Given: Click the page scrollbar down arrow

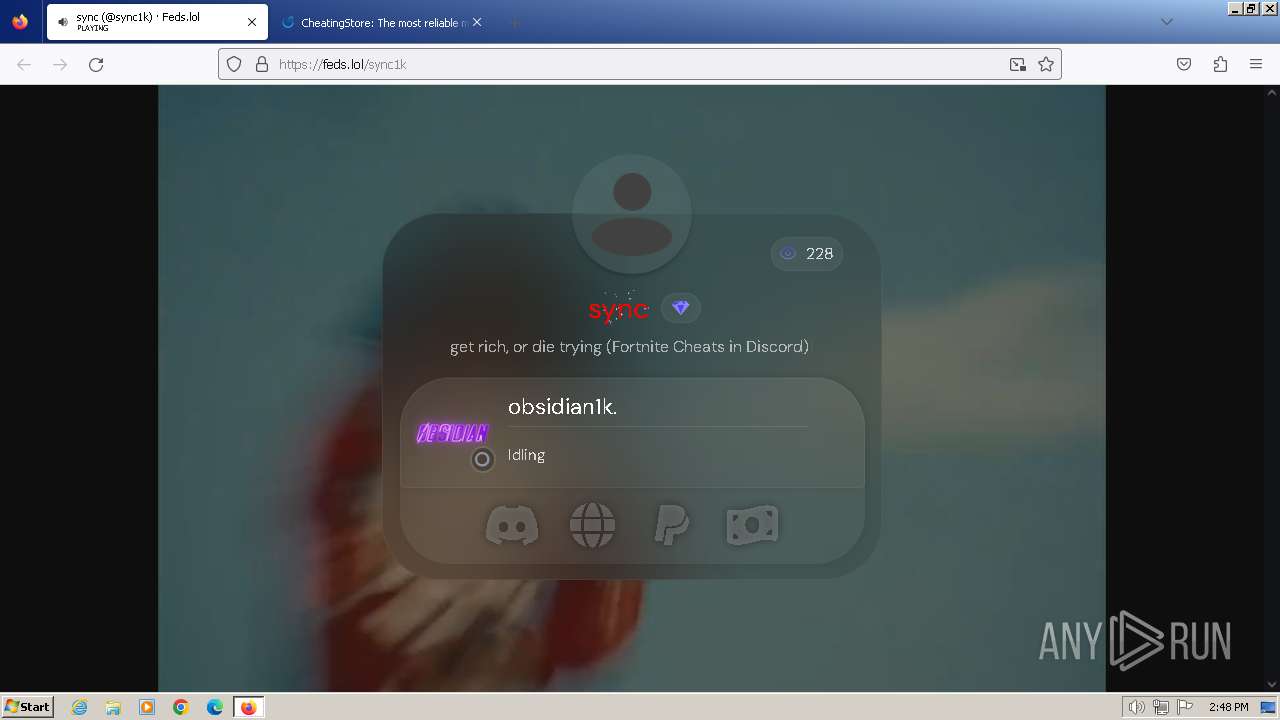Looking at the screenshot, I should [x=1272, y=685].
